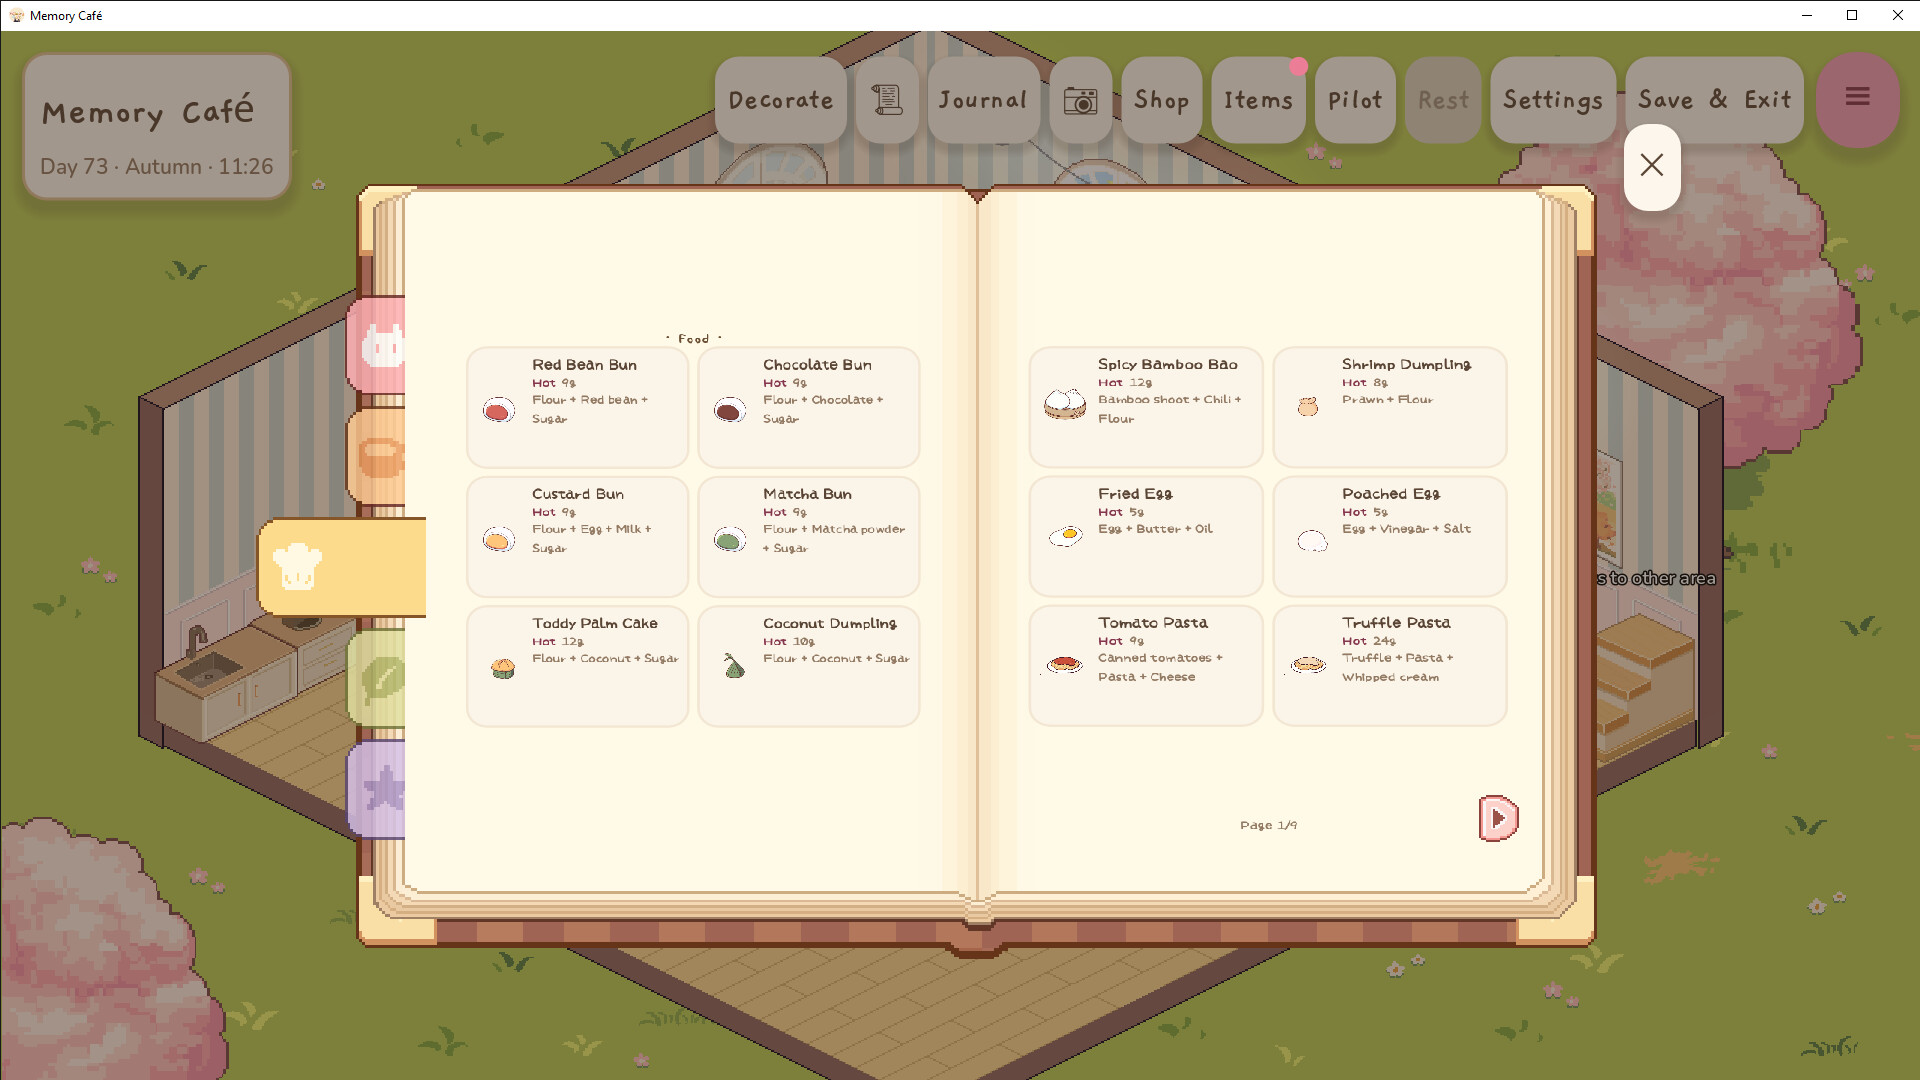Go to next recipe page
1920x1080 pixels.
coord(1498,819)
